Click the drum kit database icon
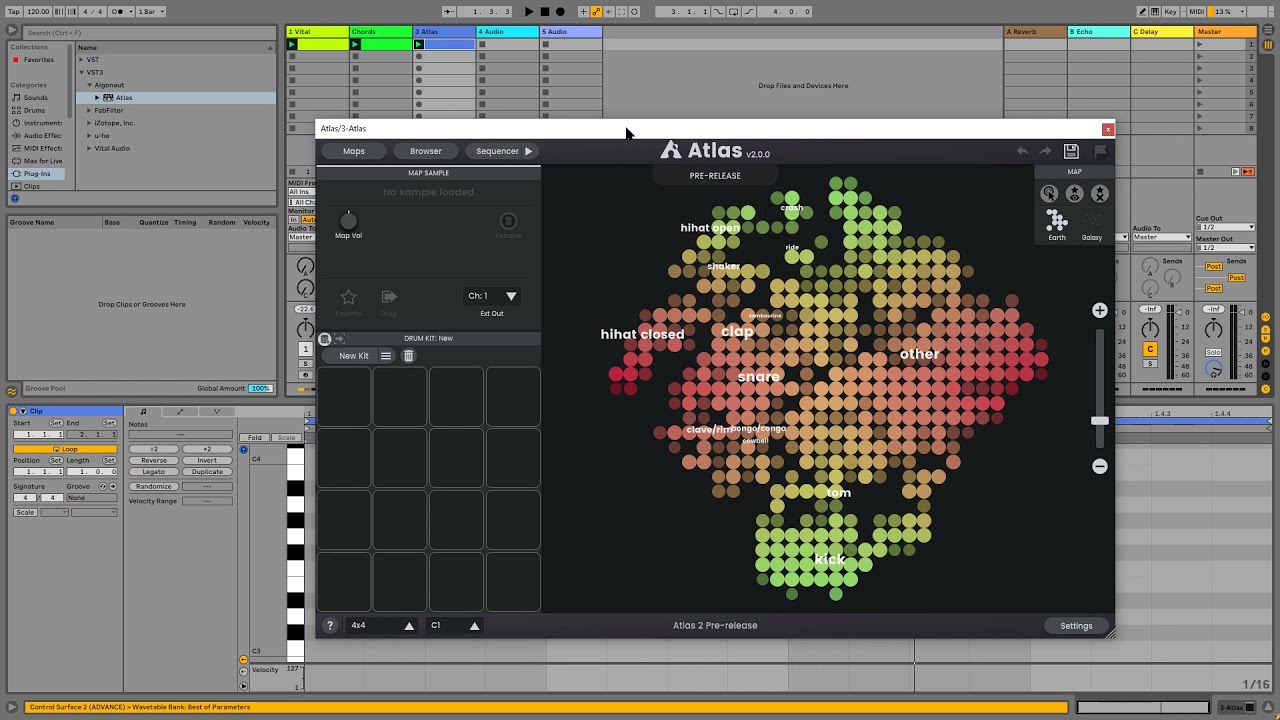The image size is (1280, 720). click(325, 339)
